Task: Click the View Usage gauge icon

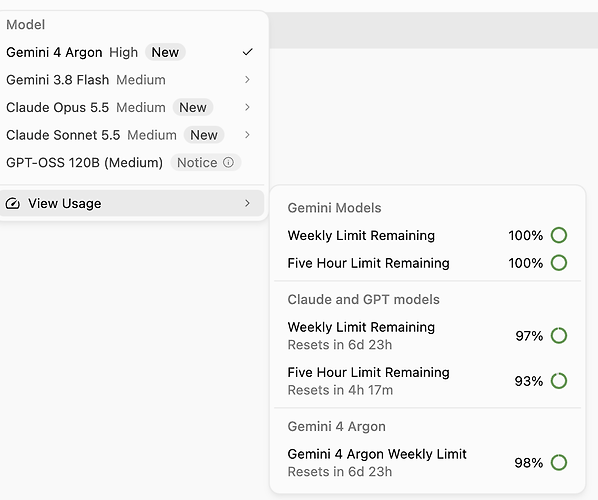Action: (x=13, y=203)
